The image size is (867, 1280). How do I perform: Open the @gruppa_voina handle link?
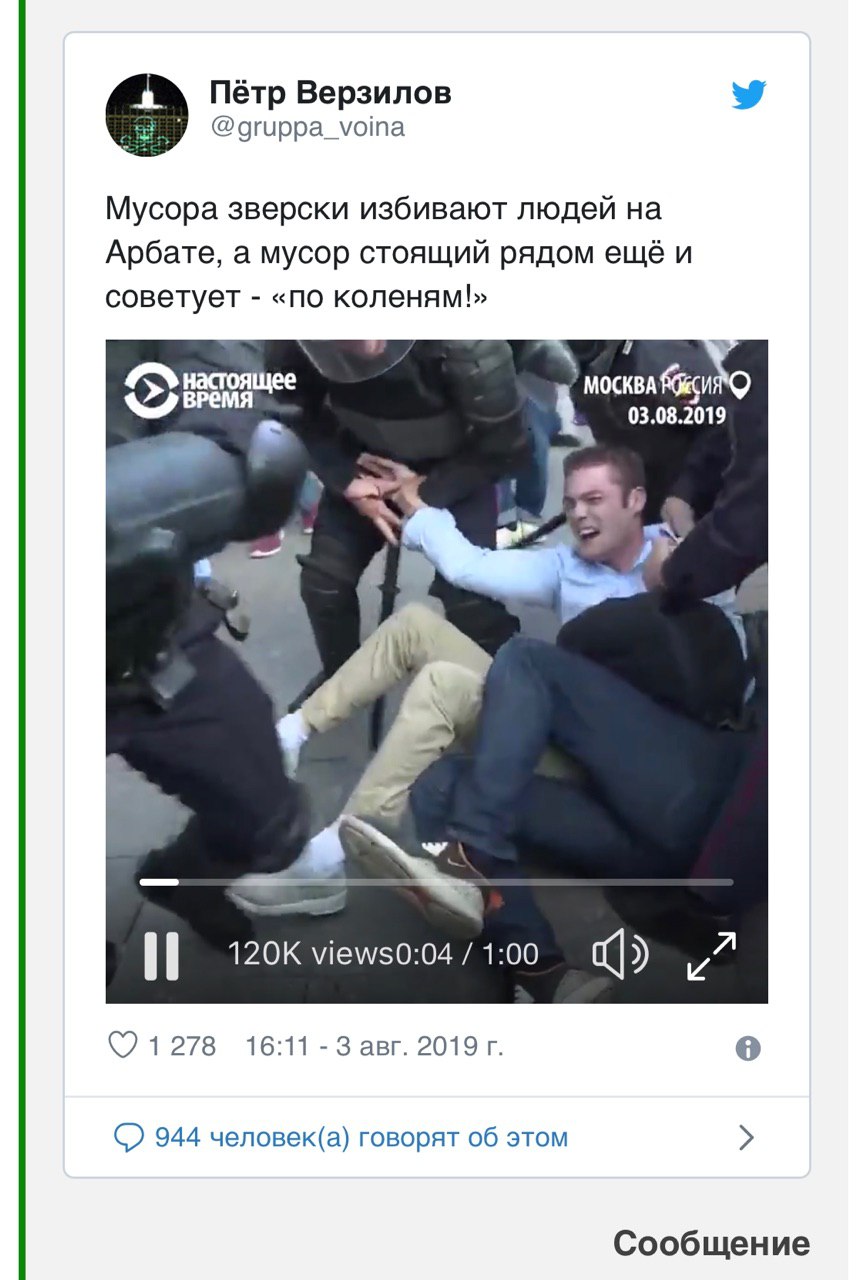pyautogui.click(x=307, y=128)
